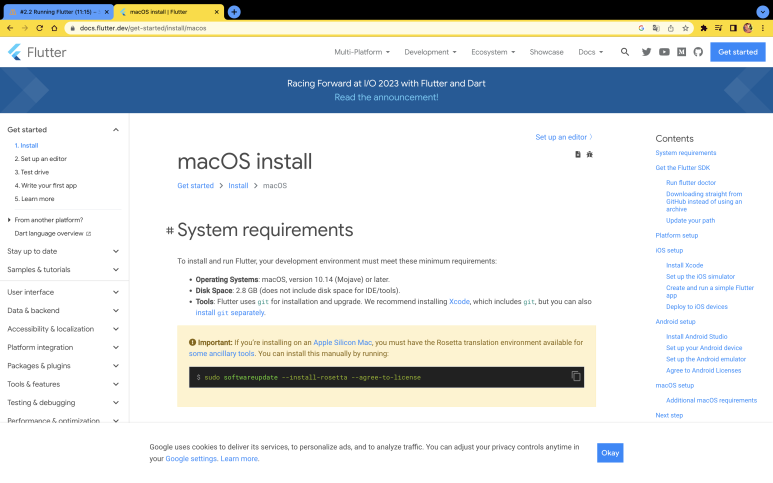Screen dimensions: 773x483
Task: Open Flutter Twitter page
Action: point(646,52)
